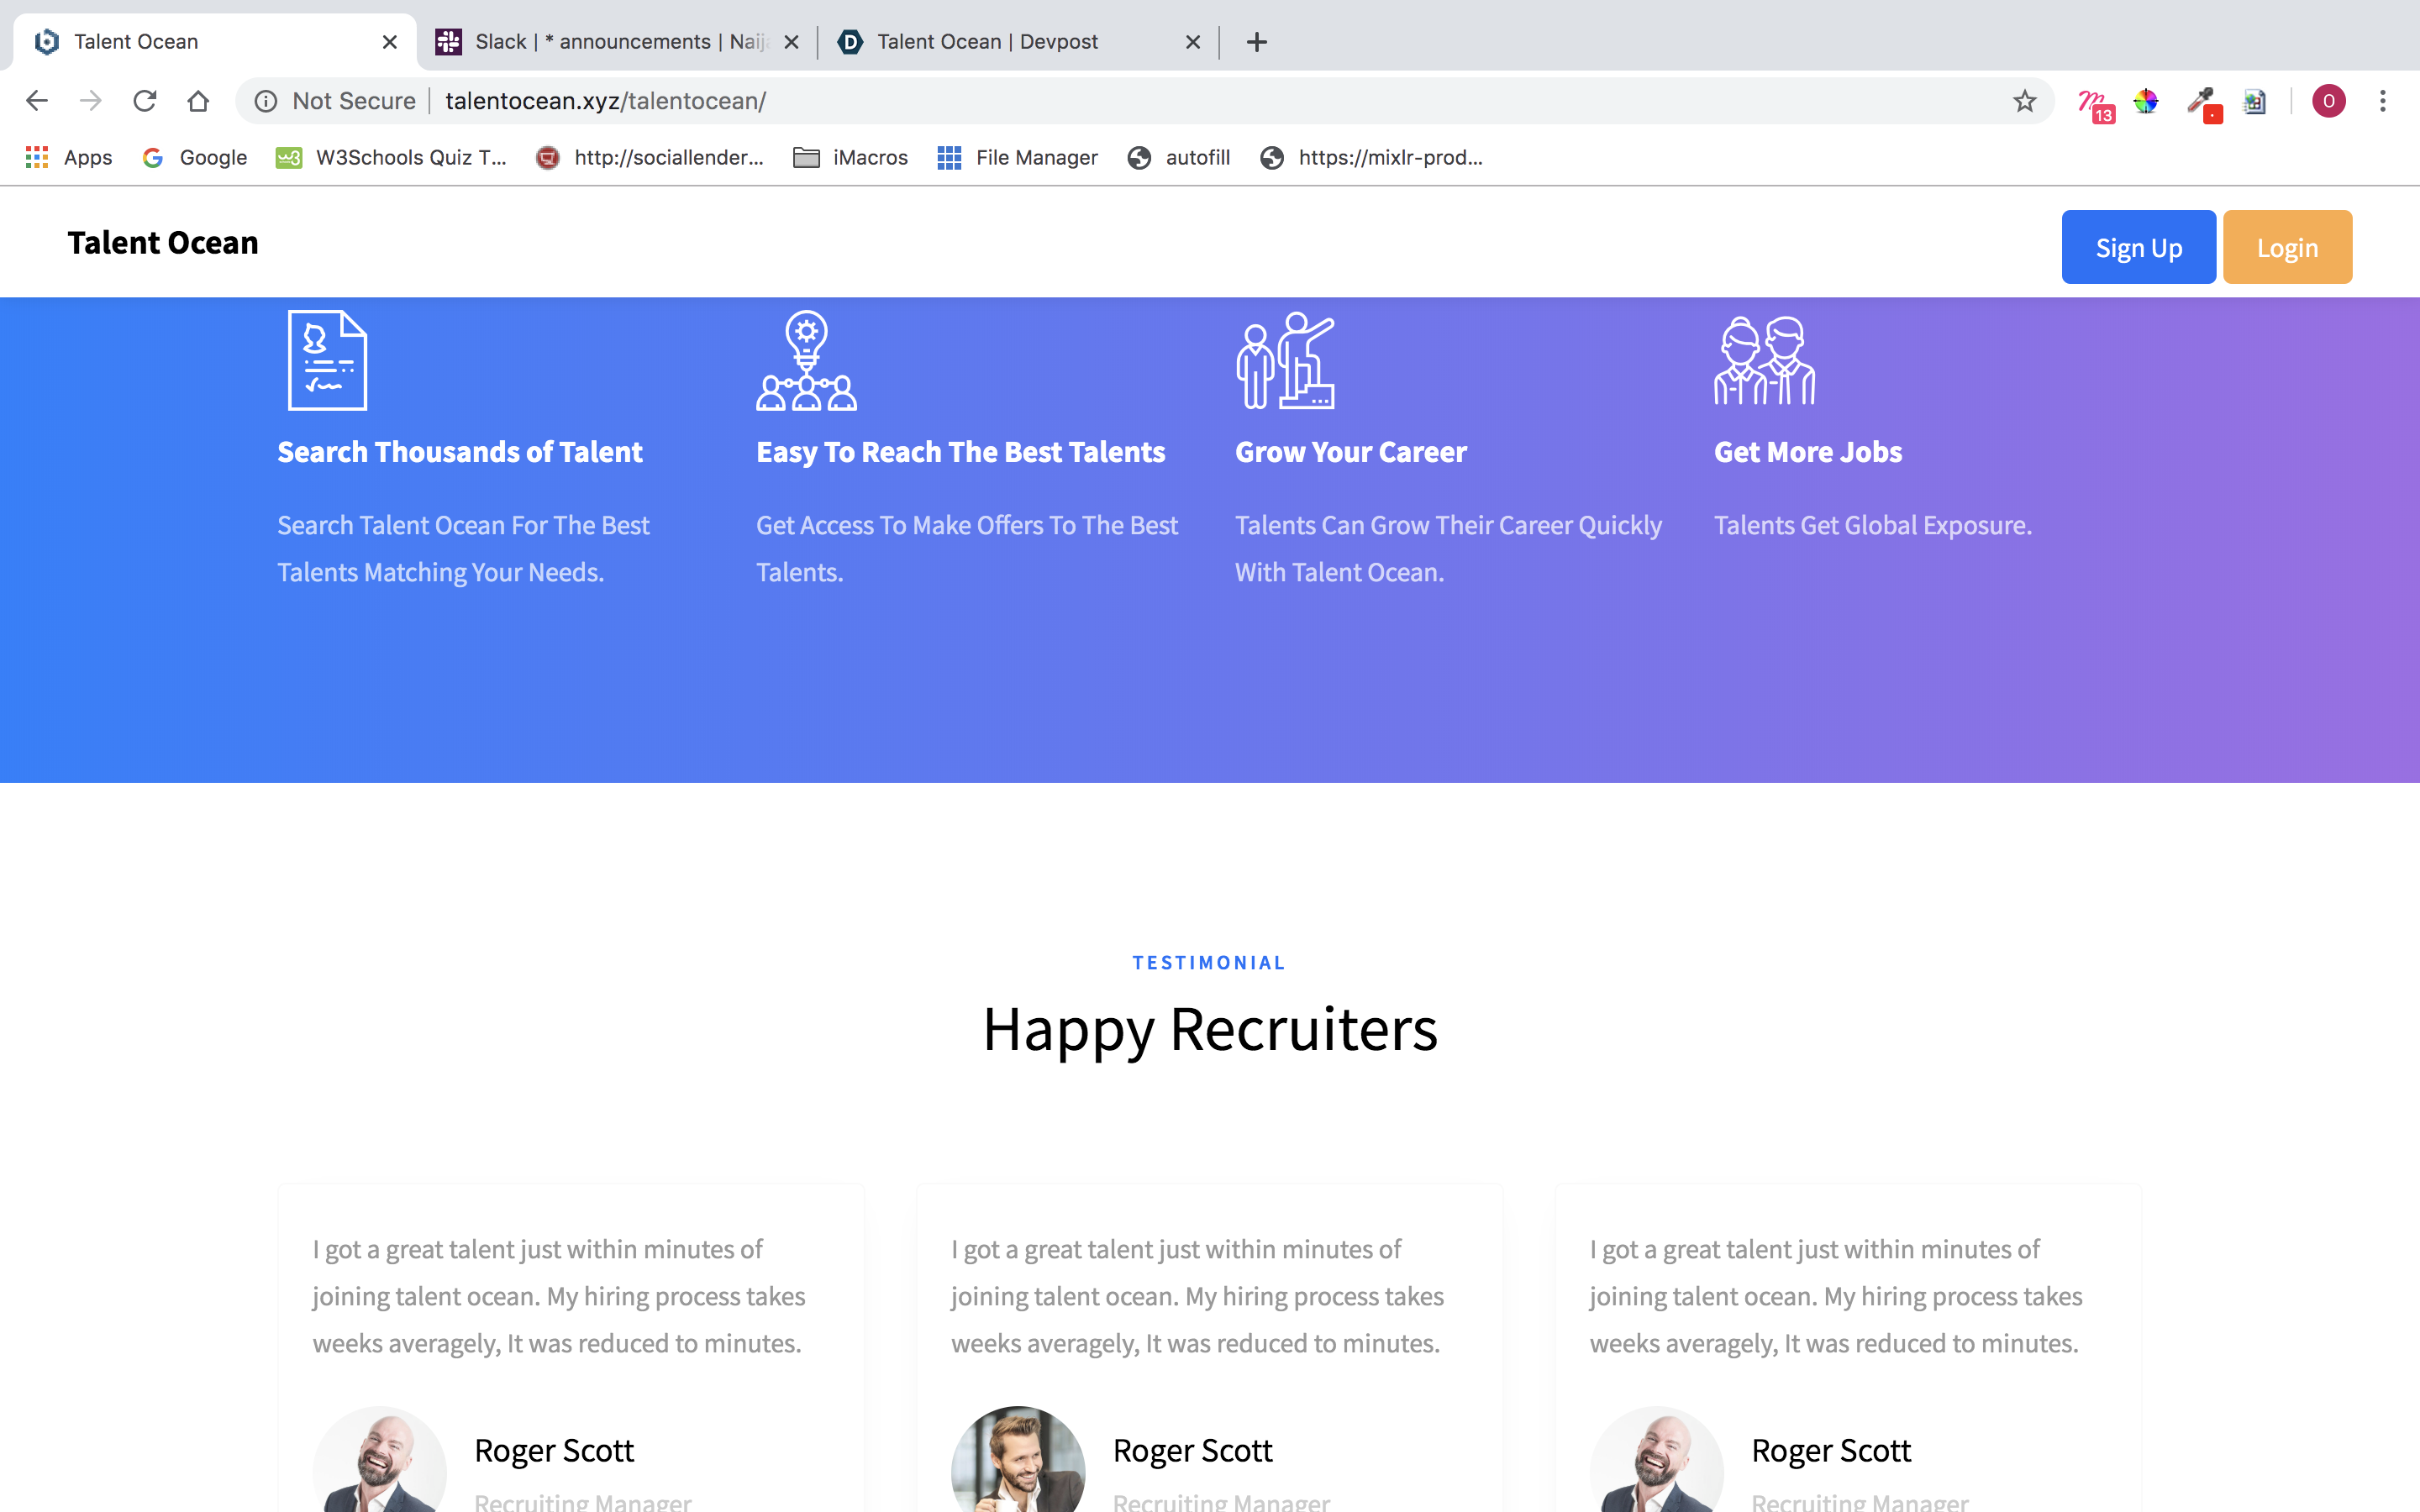
Task: Click the Sign Up button
Action: [2138, 246]
